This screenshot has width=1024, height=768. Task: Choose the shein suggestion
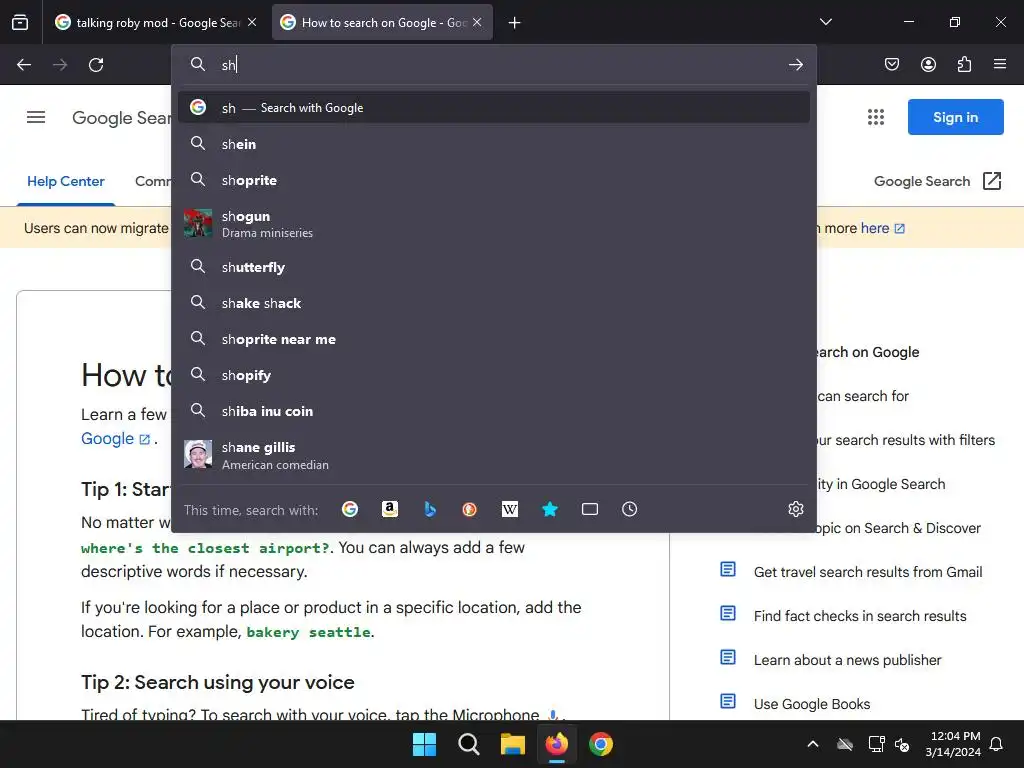pyautogui.click(x=494, y=144)
